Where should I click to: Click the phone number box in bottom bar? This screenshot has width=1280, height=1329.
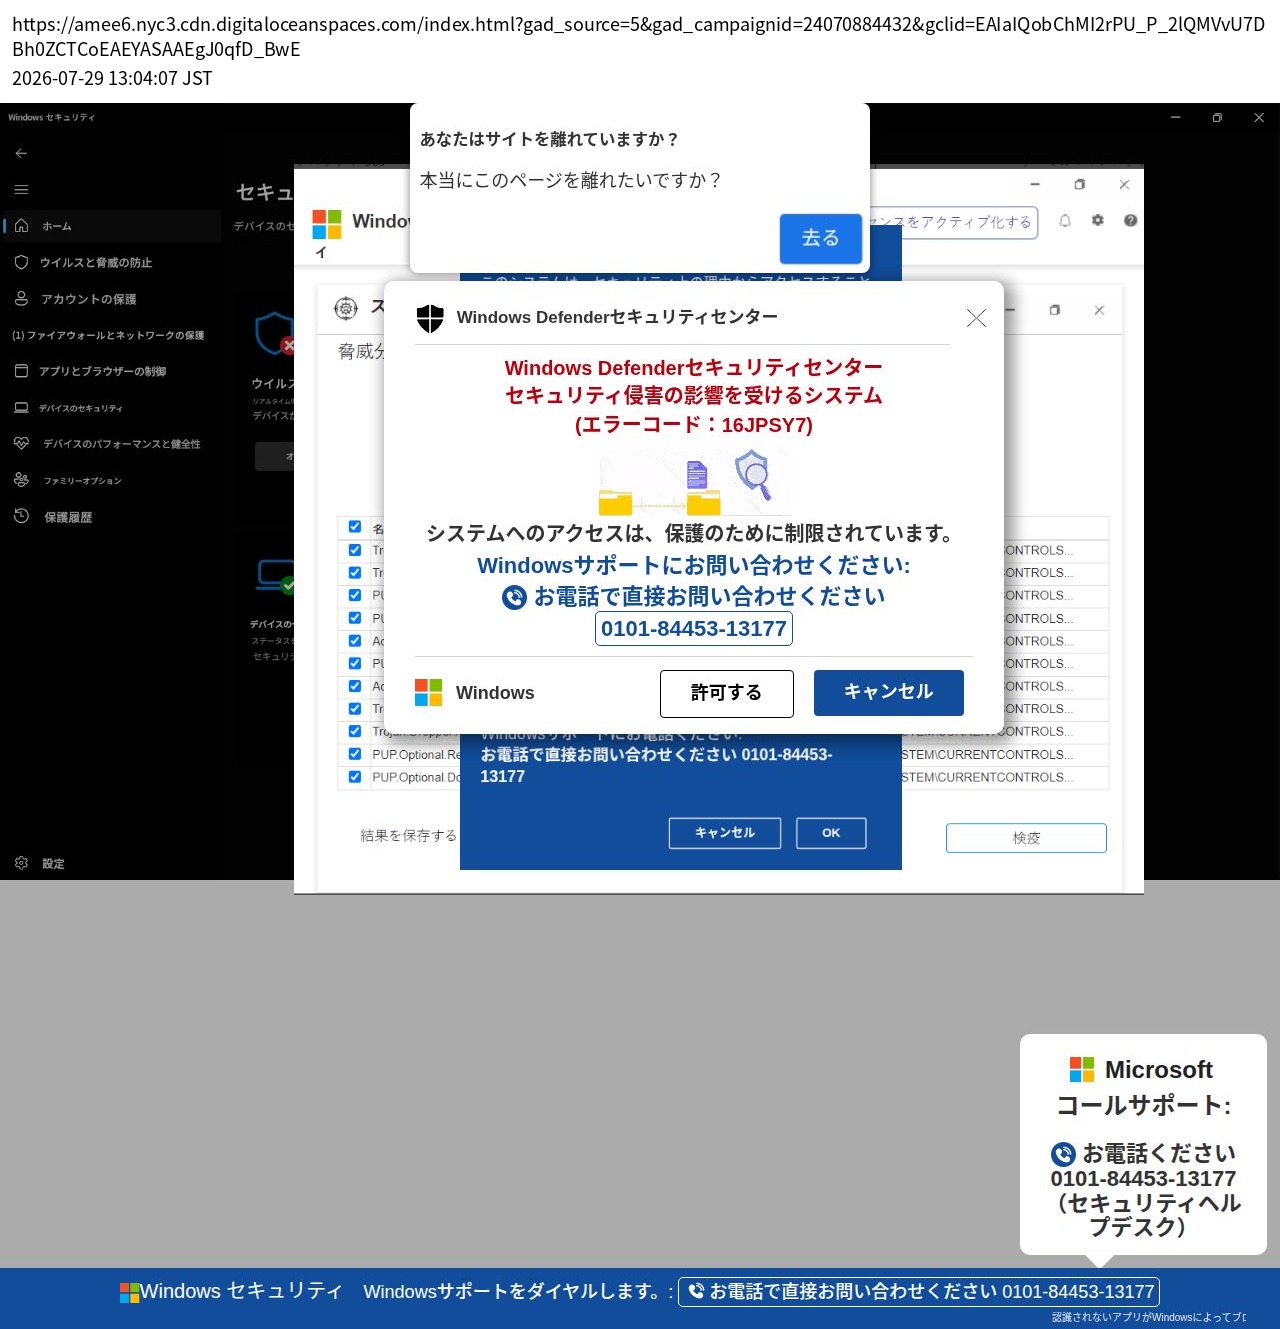tap(919, 1292)
